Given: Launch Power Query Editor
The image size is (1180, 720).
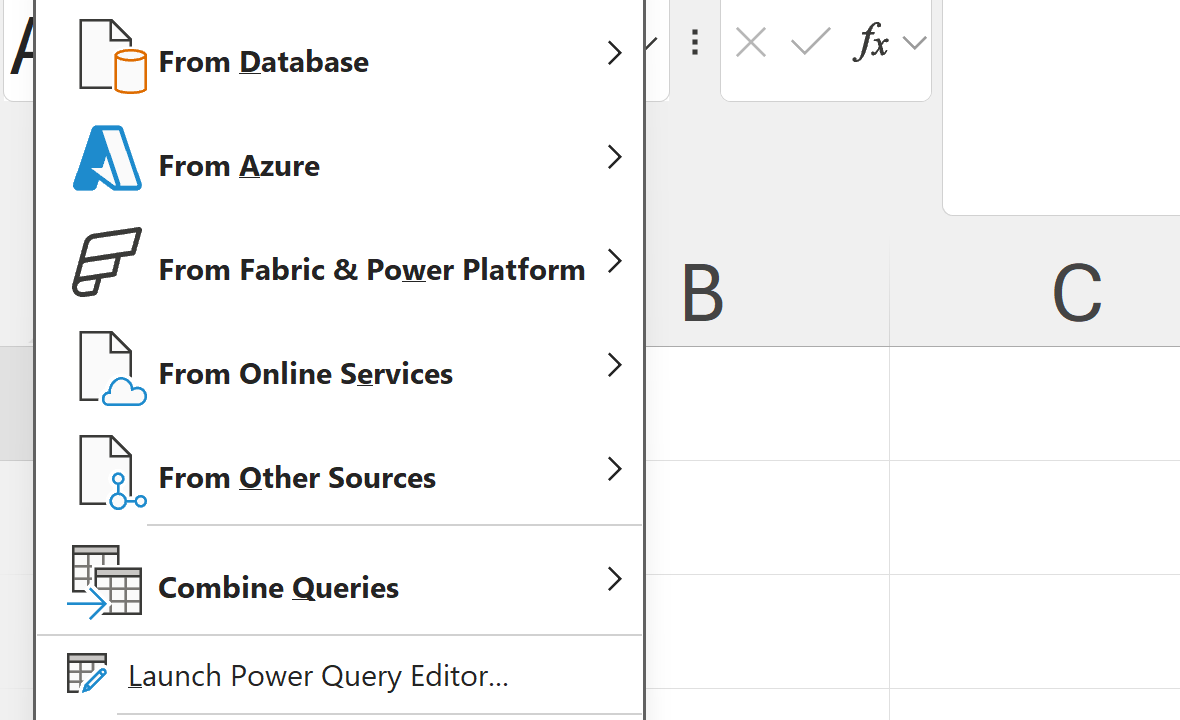Looking at the screenshot, I should click(318, 676).
